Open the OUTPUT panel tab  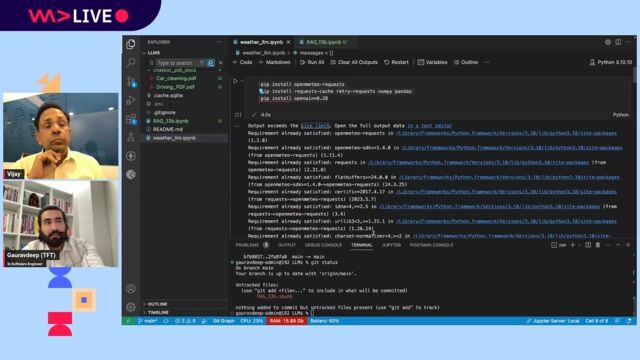[287, 245]
